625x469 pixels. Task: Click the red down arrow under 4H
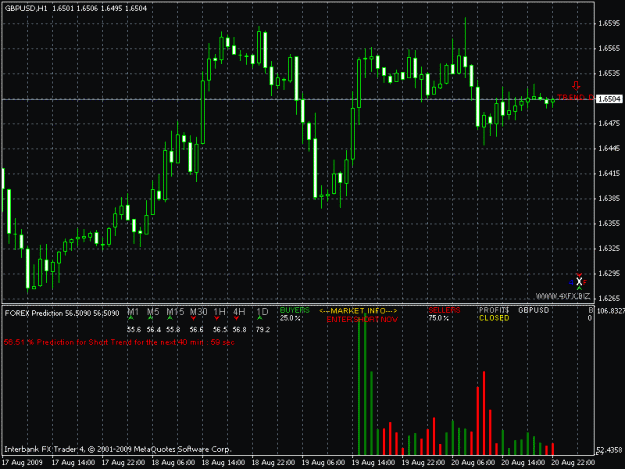tap(236, 318)
